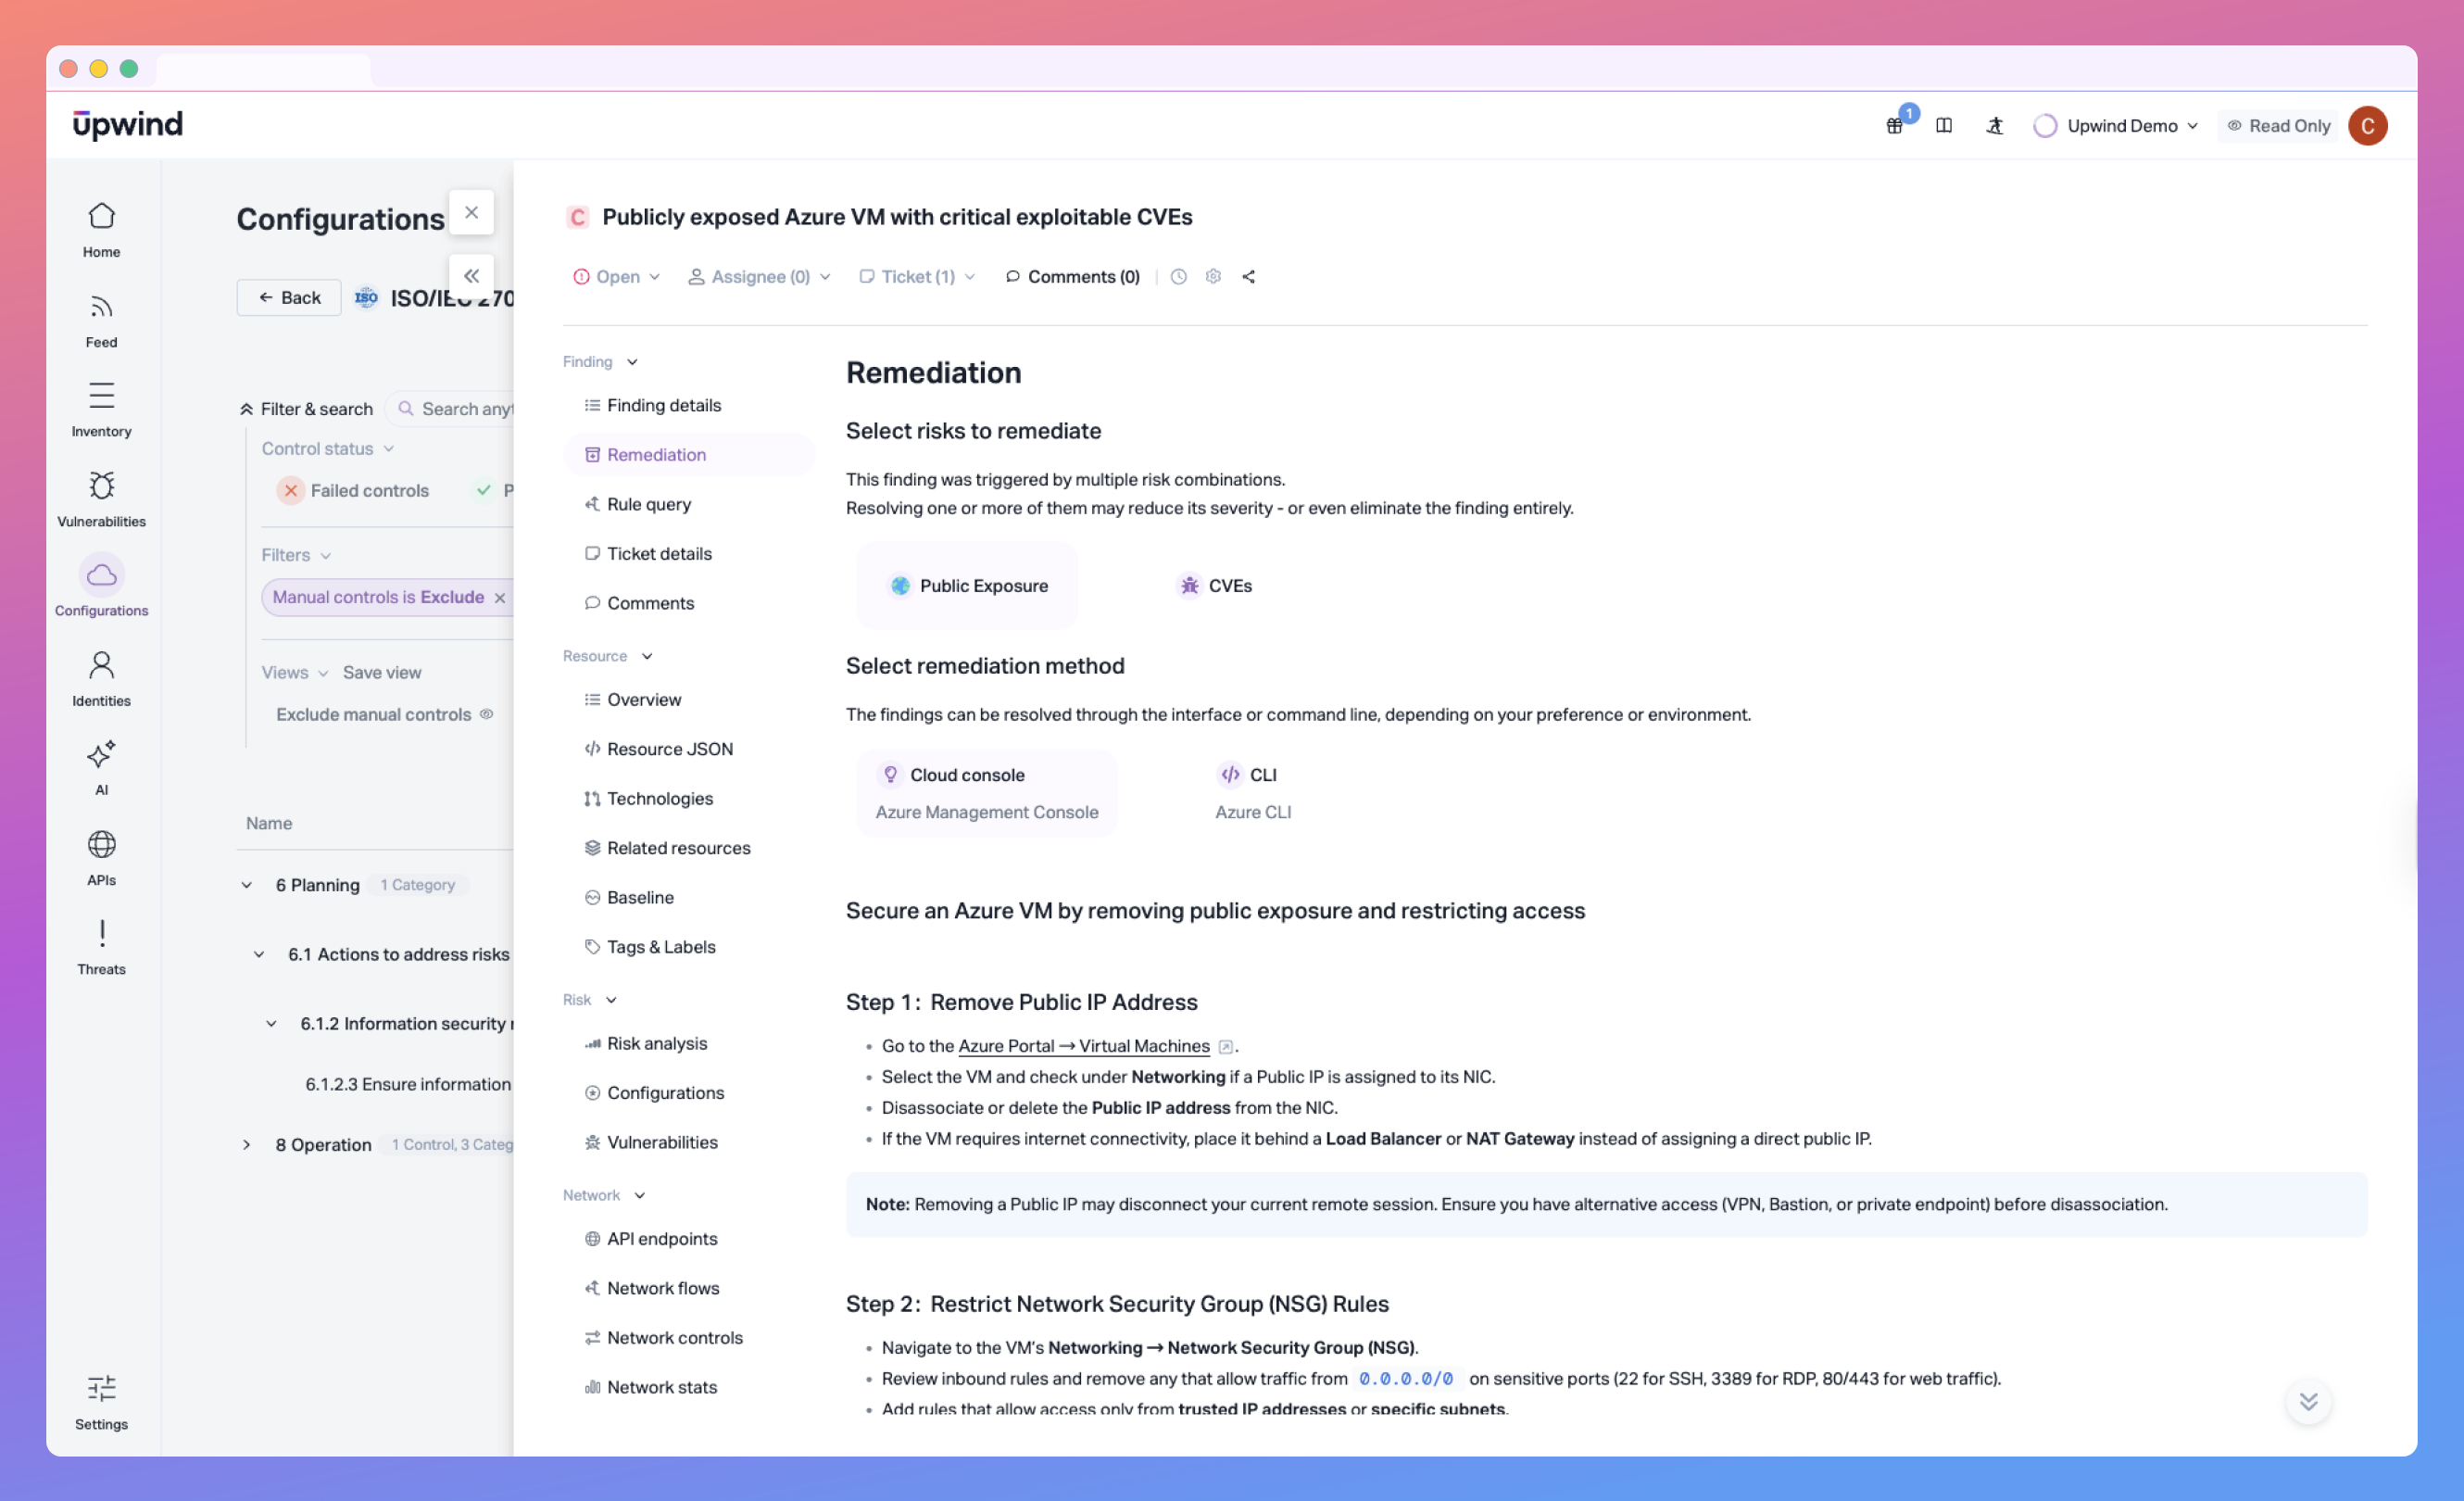This screenshot has width=2464, height=1501.
Task: Click the Back button
Action: point(289,298)
